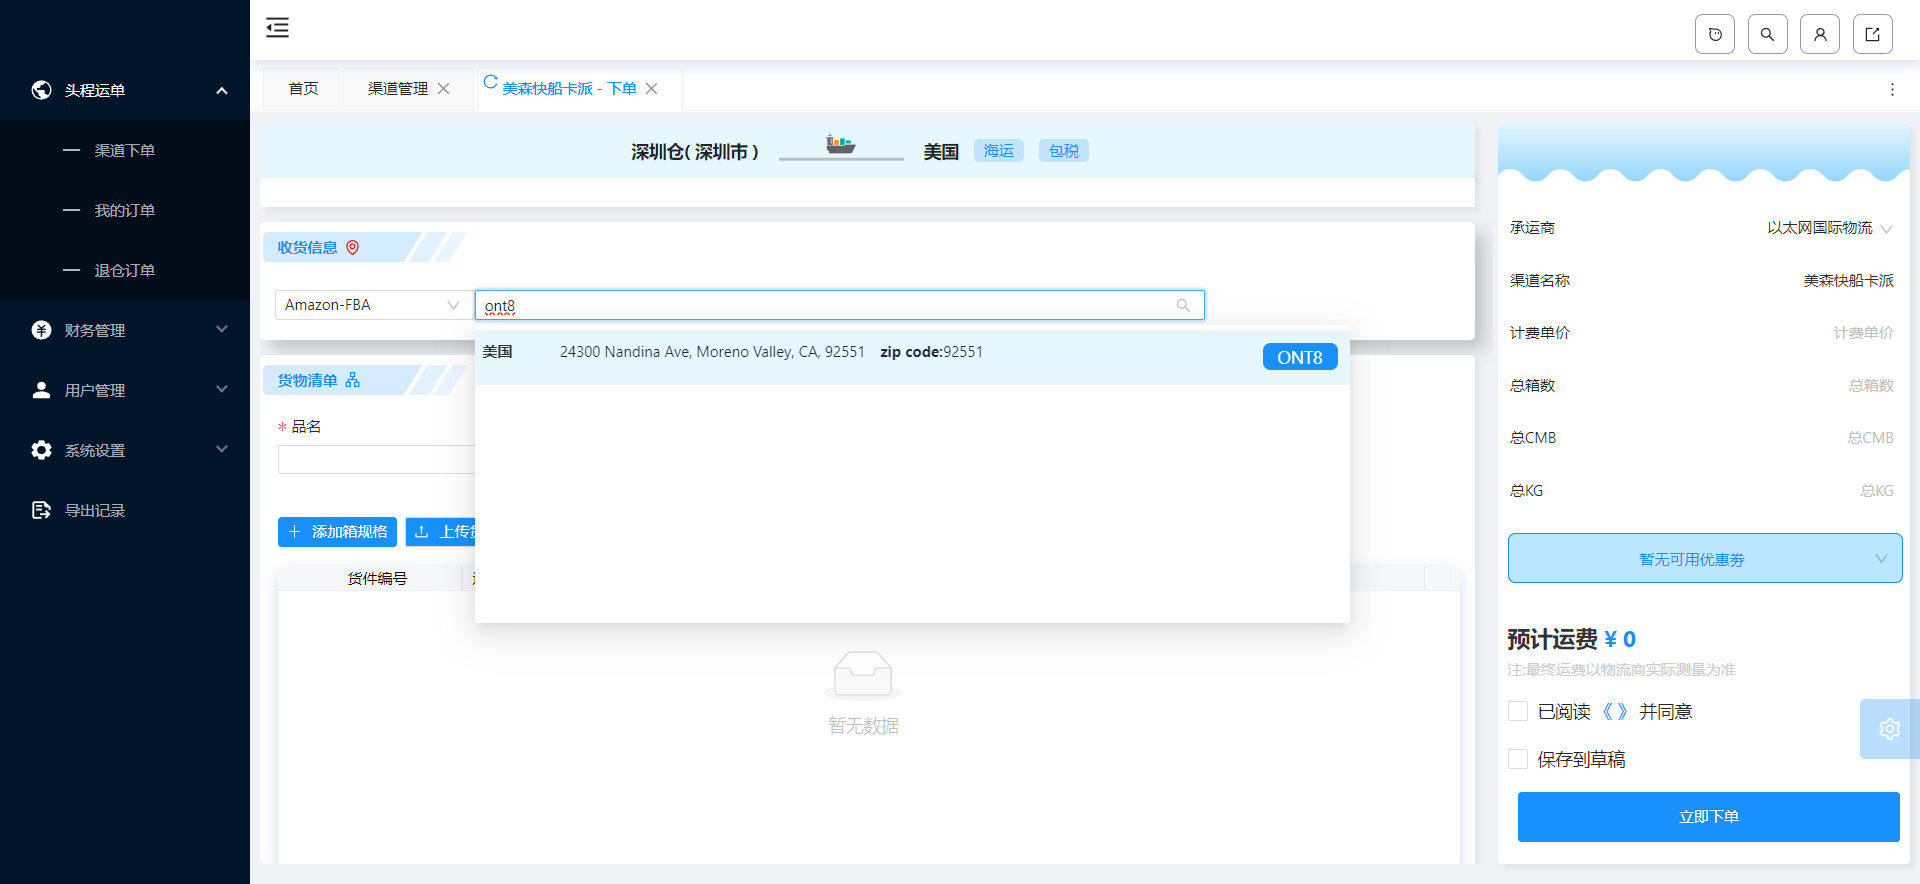This screenshot has width=1920, height=884.
Task: Click the structure icon next to 货物清单
Action: click(x=352, y=380)
